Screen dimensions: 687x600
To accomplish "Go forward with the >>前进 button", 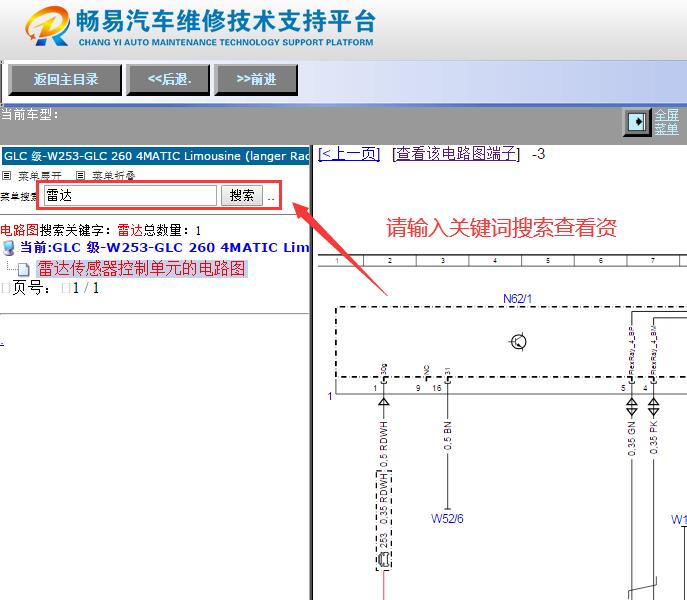I will tap(256, 80).
